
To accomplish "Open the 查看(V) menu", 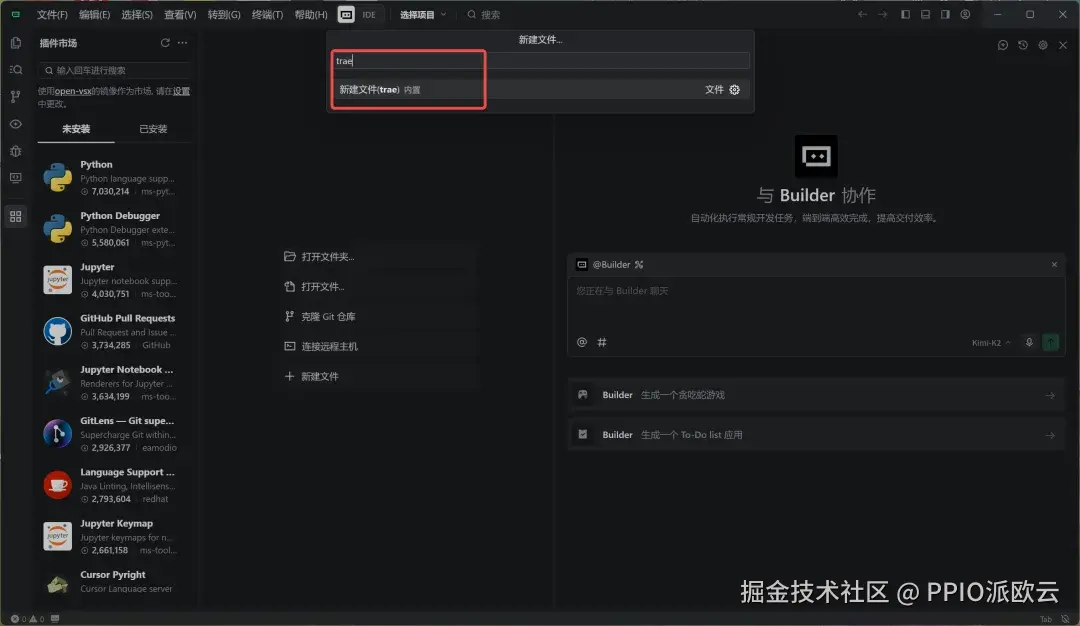I will [180, 14].
